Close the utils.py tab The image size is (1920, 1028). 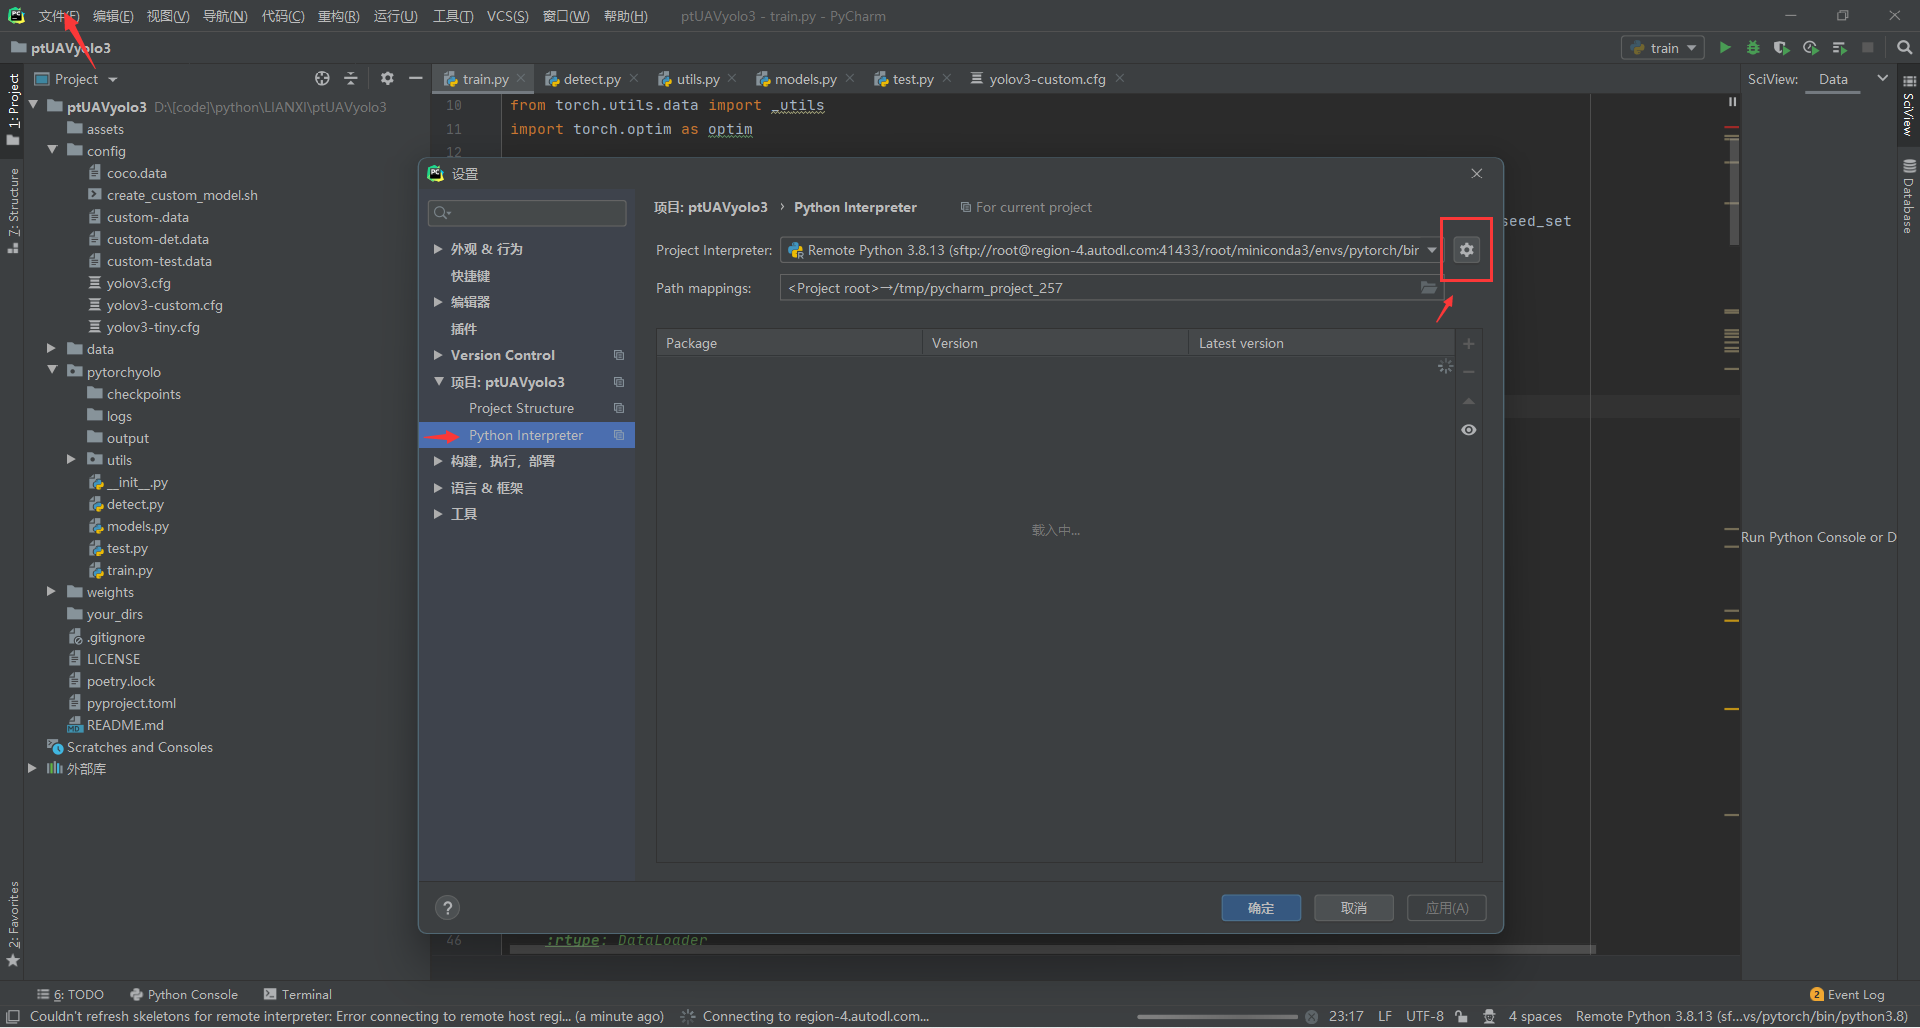pos(732,78)
